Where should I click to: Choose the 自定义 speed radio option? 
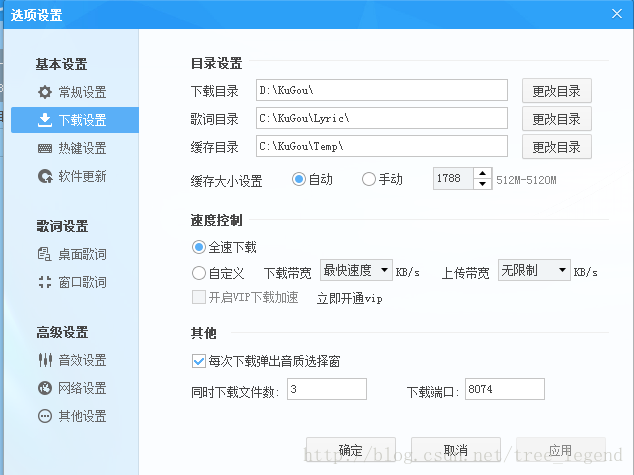click(199, 273)
